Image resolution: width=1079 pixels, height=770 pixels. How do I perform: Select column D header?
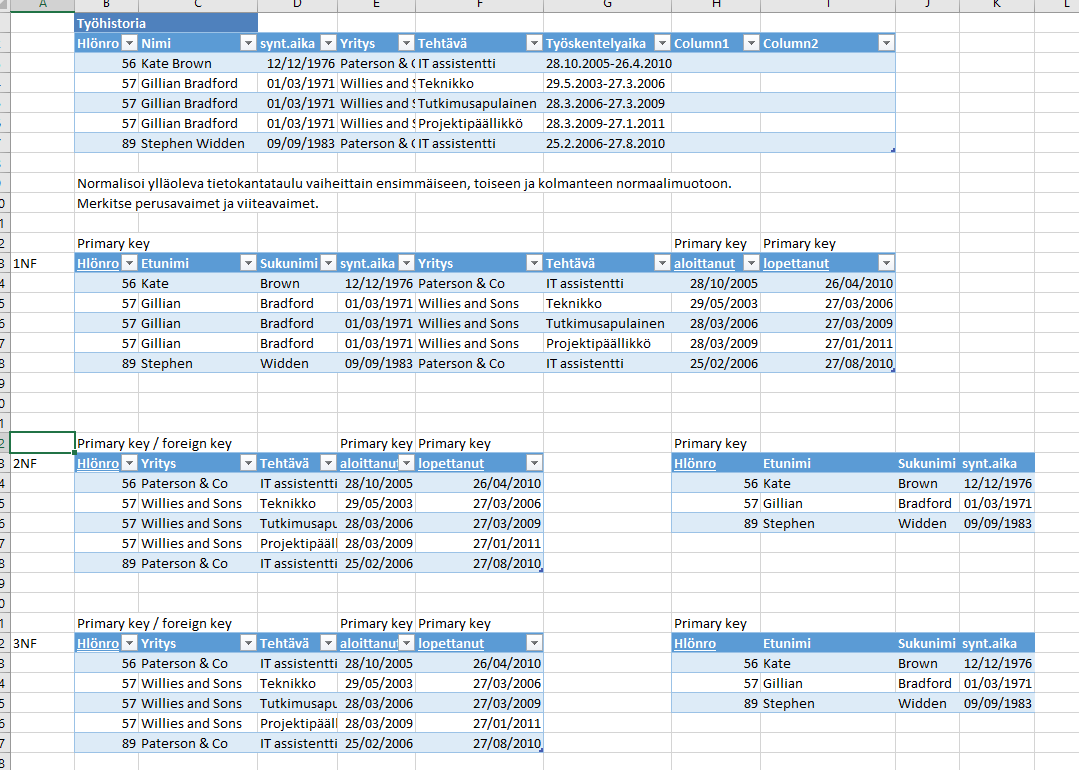pyautogui.click(x=297, y=5)
